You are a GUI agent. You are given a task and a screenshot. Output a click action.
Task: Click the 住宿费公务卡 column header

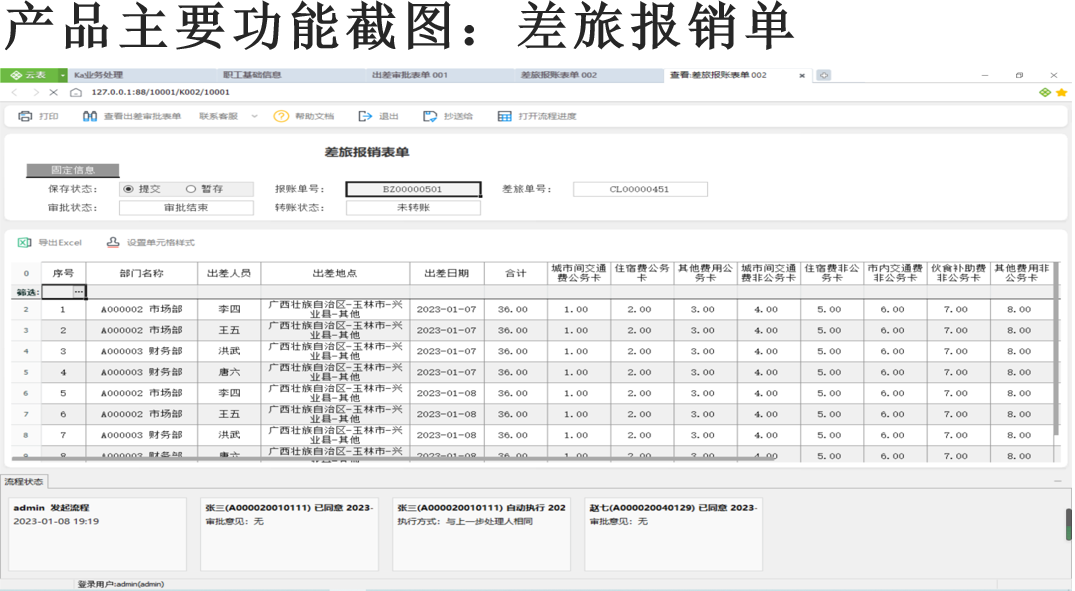point(642,274)
